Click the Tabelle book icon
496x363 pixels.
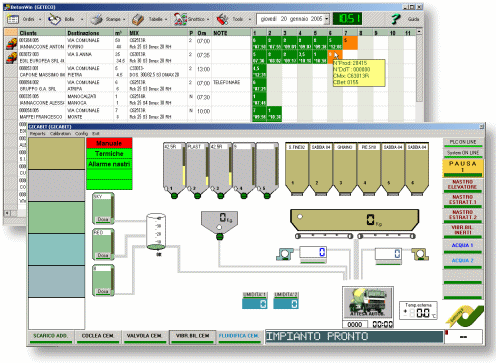pyautogui.click(x=138, y=19)
